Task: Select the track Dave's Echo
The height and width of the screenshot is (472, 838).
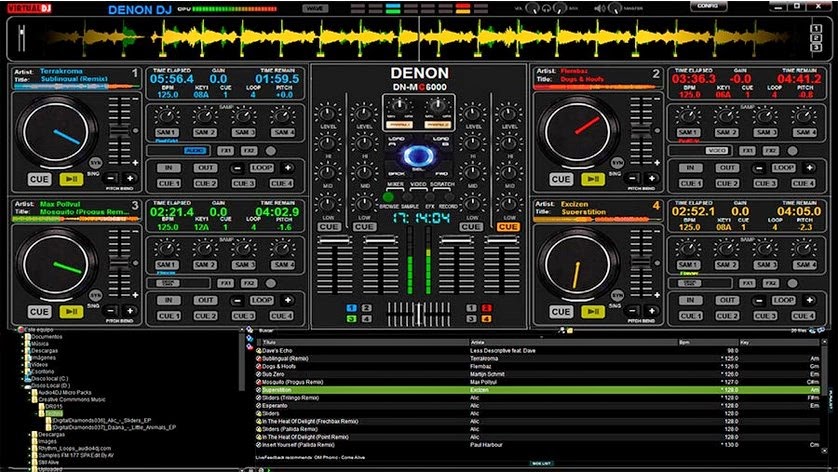Action: 538,351
